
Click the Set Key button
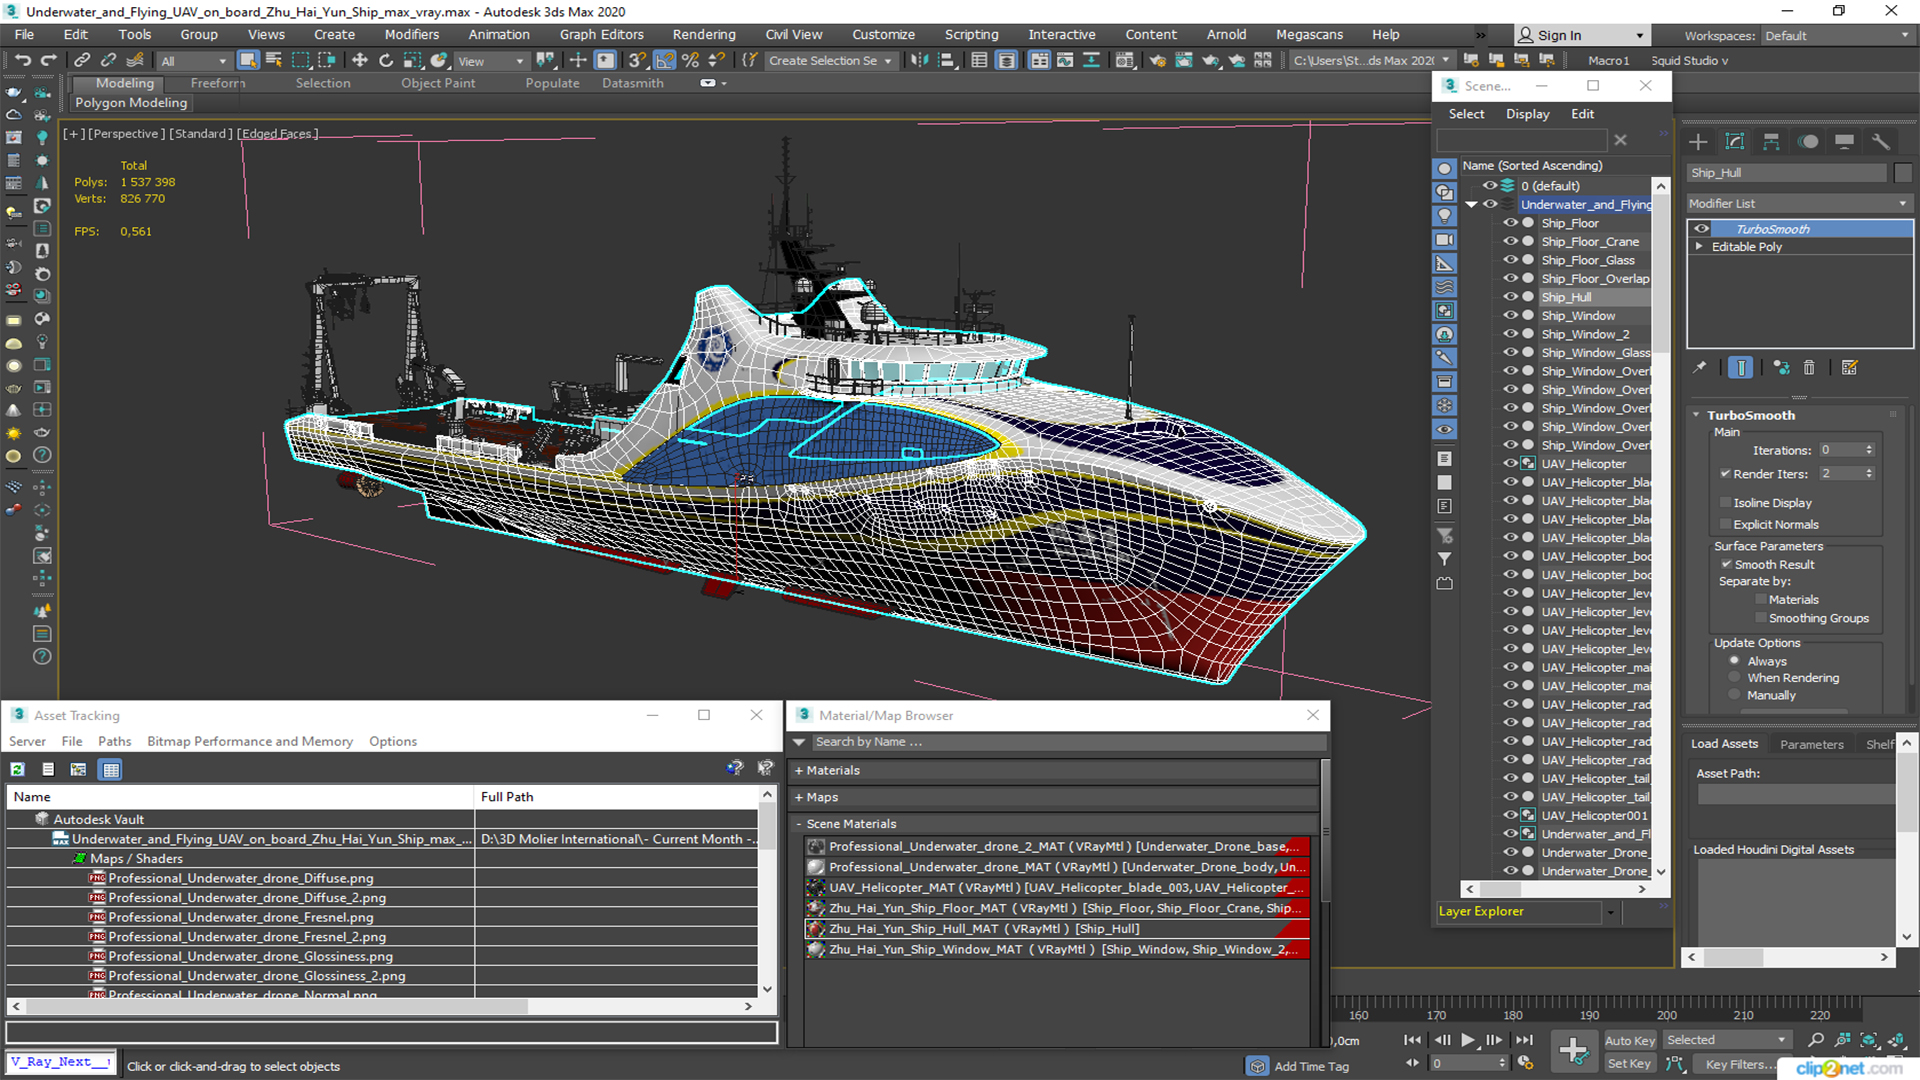pos(1630,1063)
